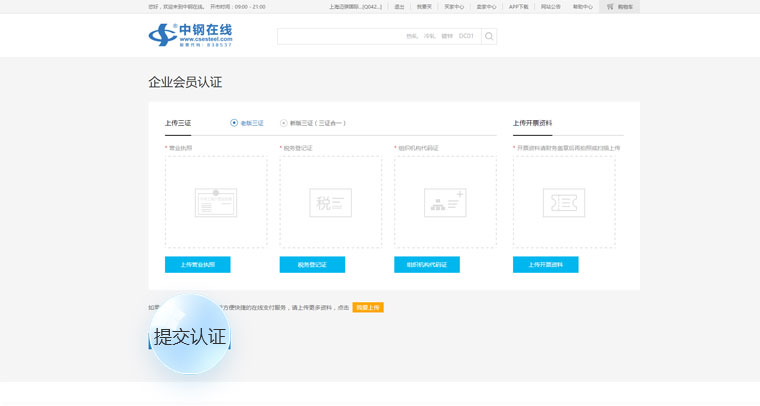Open the APP下载 link
760x406 pixels.
click(x=518, y=6)
